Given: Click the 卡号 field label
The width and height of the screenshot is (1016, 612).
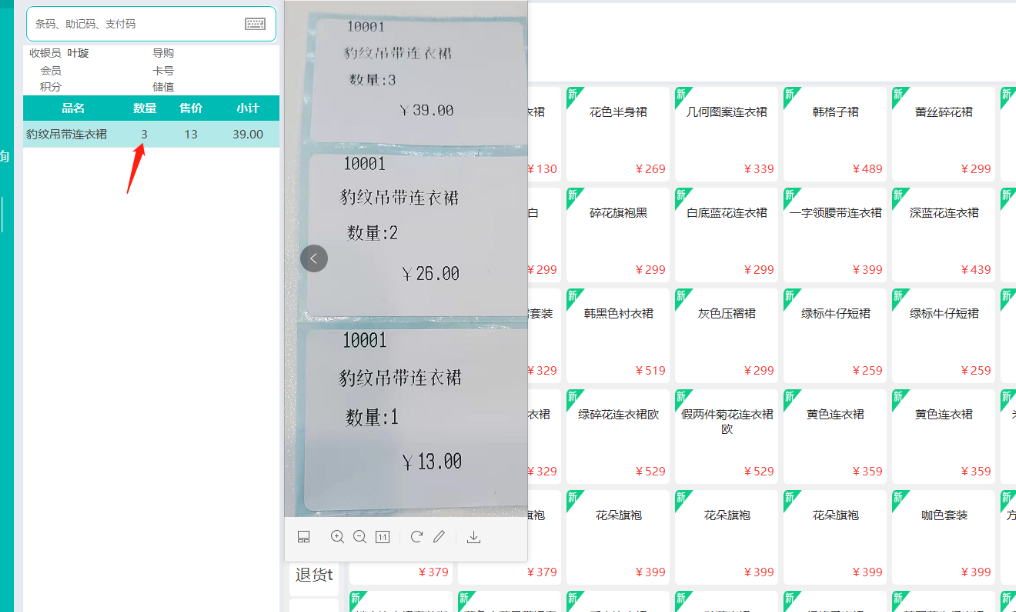Looking at the screenshot, I should [163, 70].
